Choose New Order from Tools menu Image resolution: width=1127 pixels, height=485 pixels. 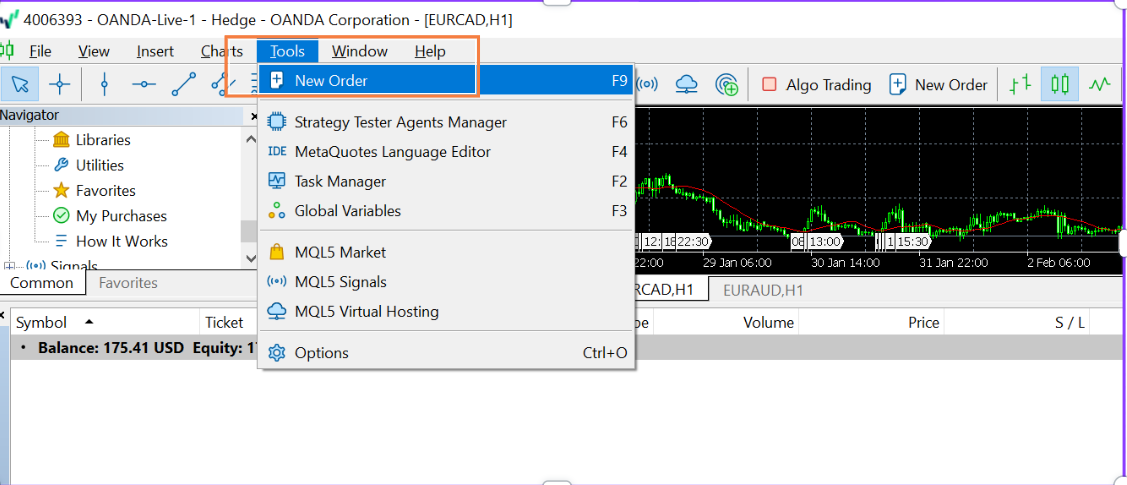point(331,80)
